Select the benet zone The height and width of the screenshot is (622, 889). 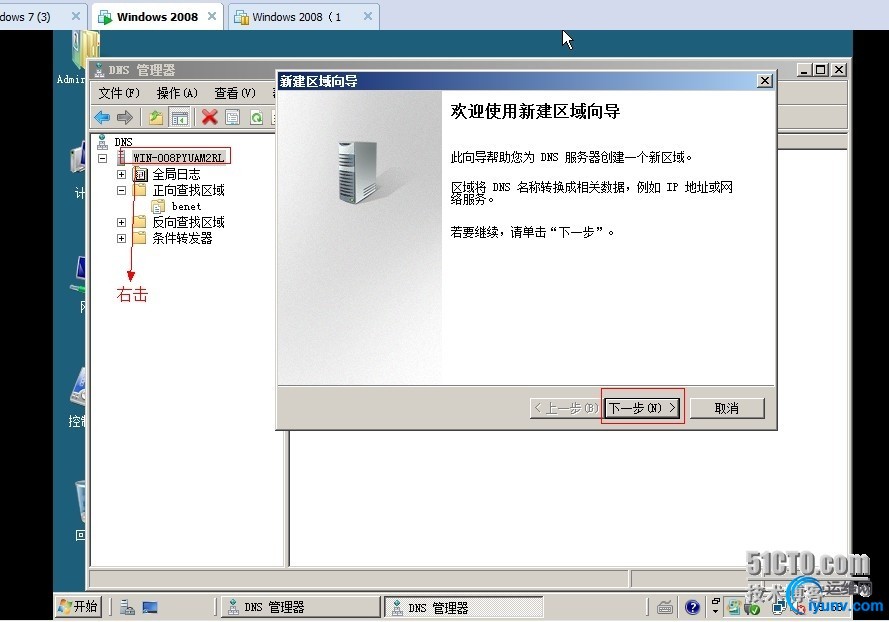coord(187,206)
